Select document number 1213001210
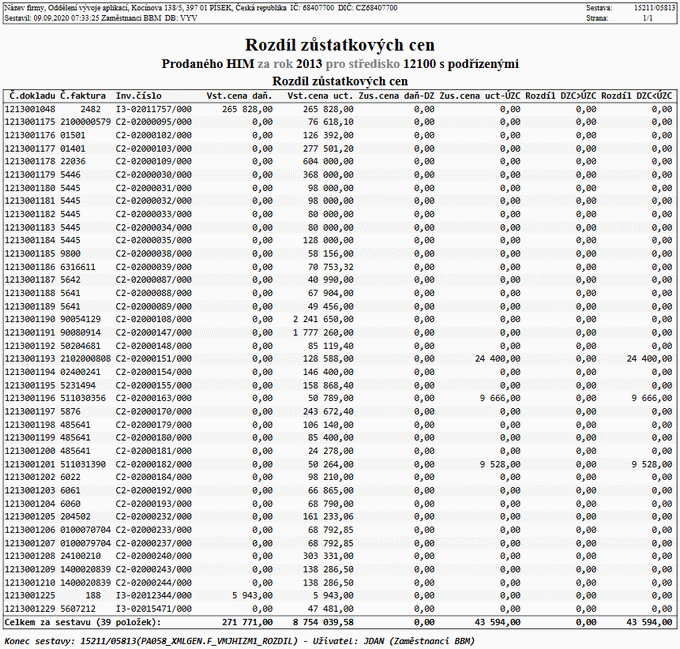 (30, 583)
